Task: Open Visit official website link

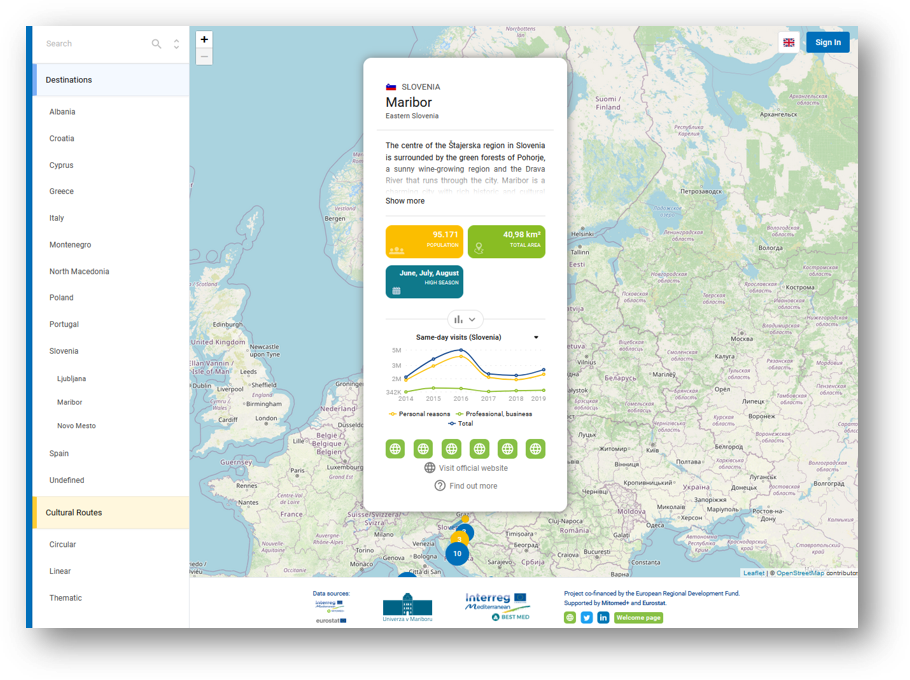Action: coord(466,468)
